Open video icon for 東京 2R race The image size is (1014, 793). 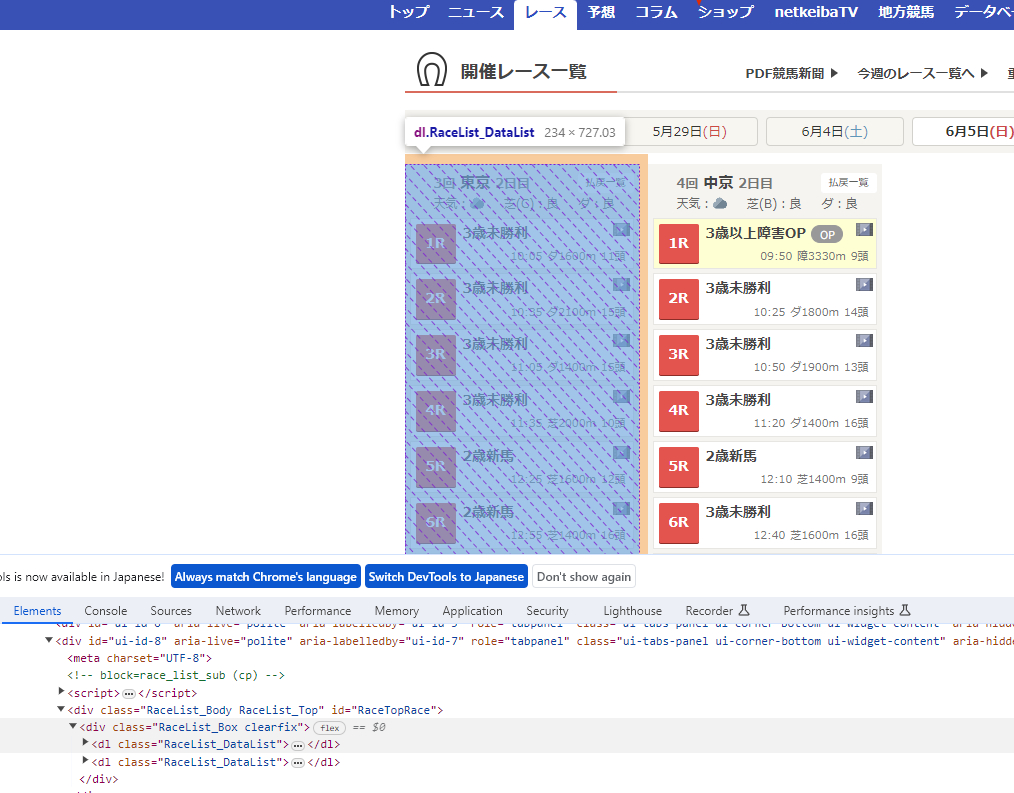(x=621, y=285)
